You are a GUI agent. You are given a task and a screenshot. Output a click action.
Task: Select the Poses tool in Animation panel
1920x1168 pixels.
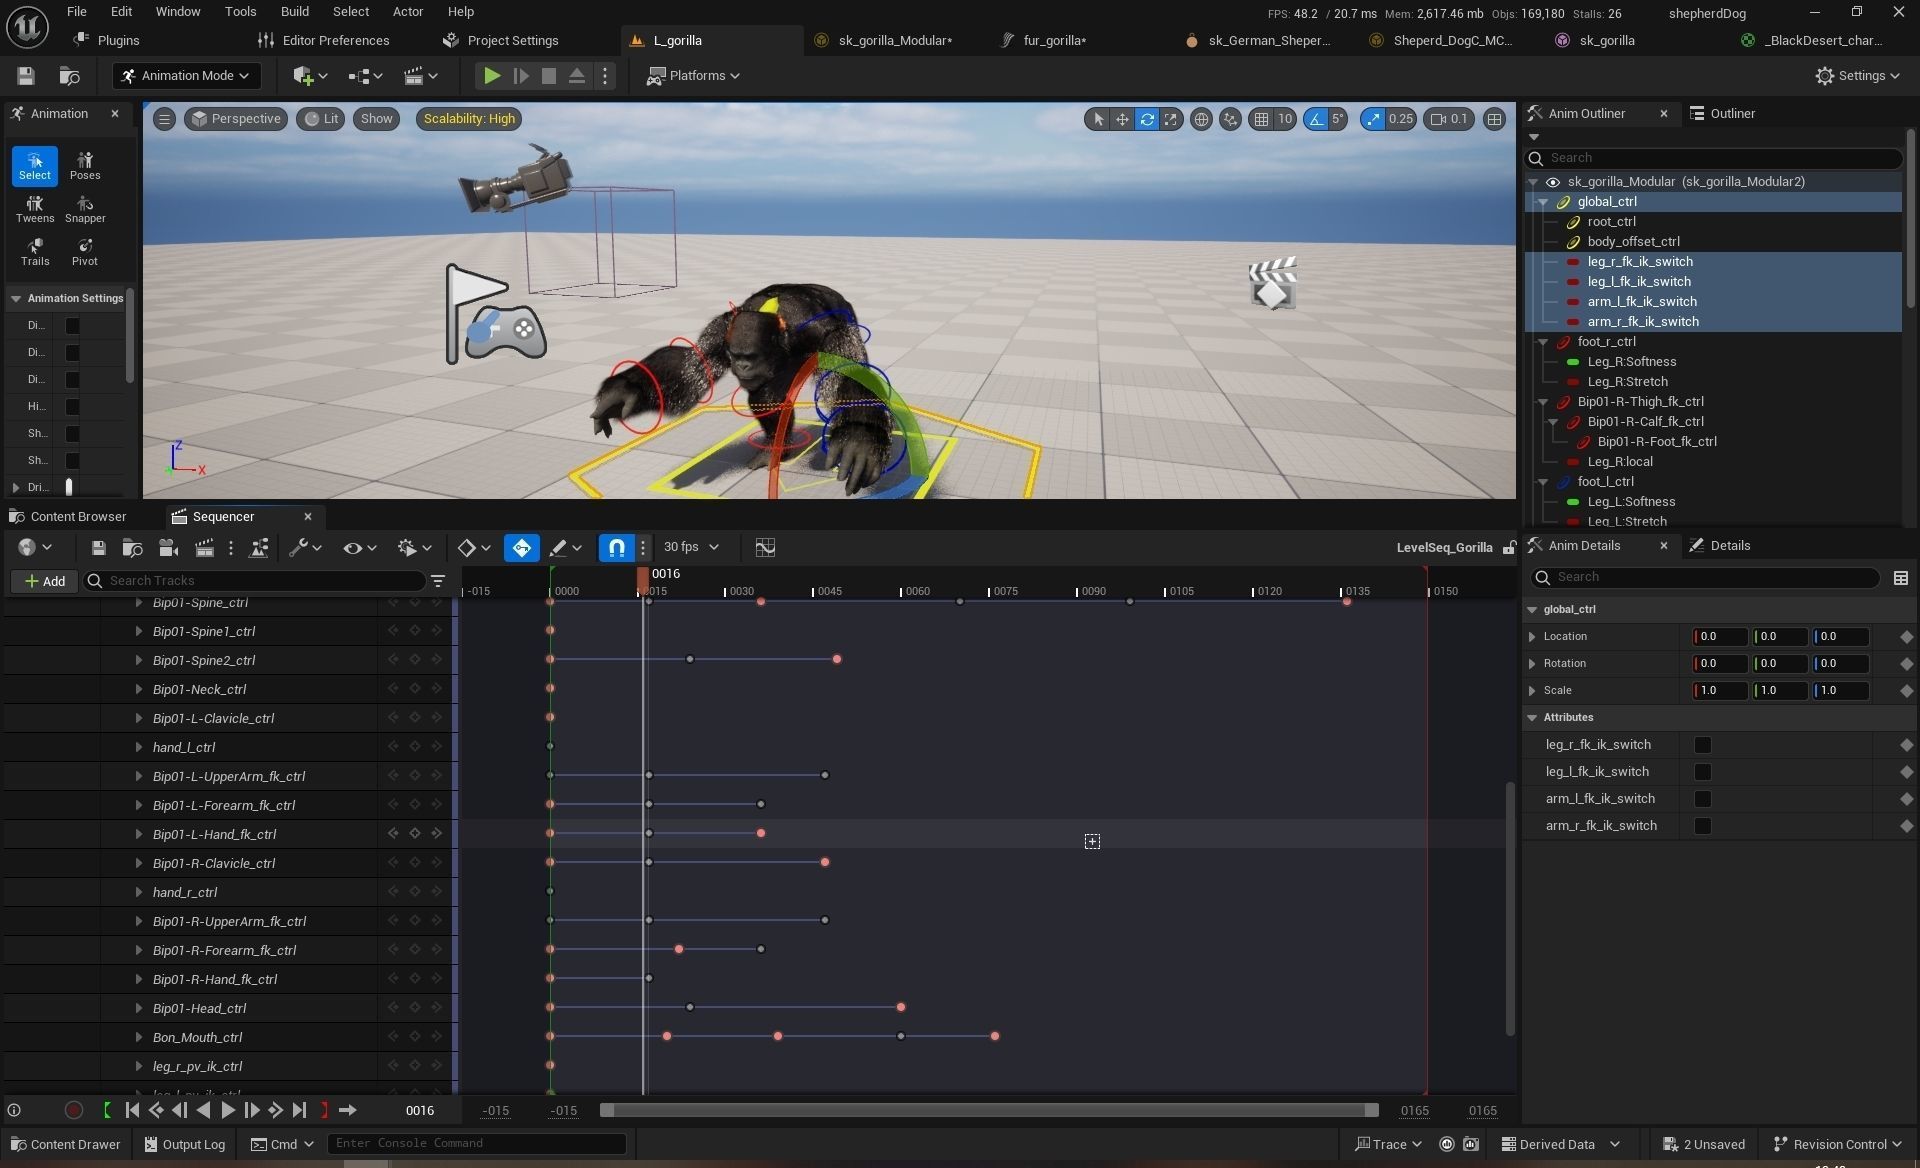click(85, 165)
